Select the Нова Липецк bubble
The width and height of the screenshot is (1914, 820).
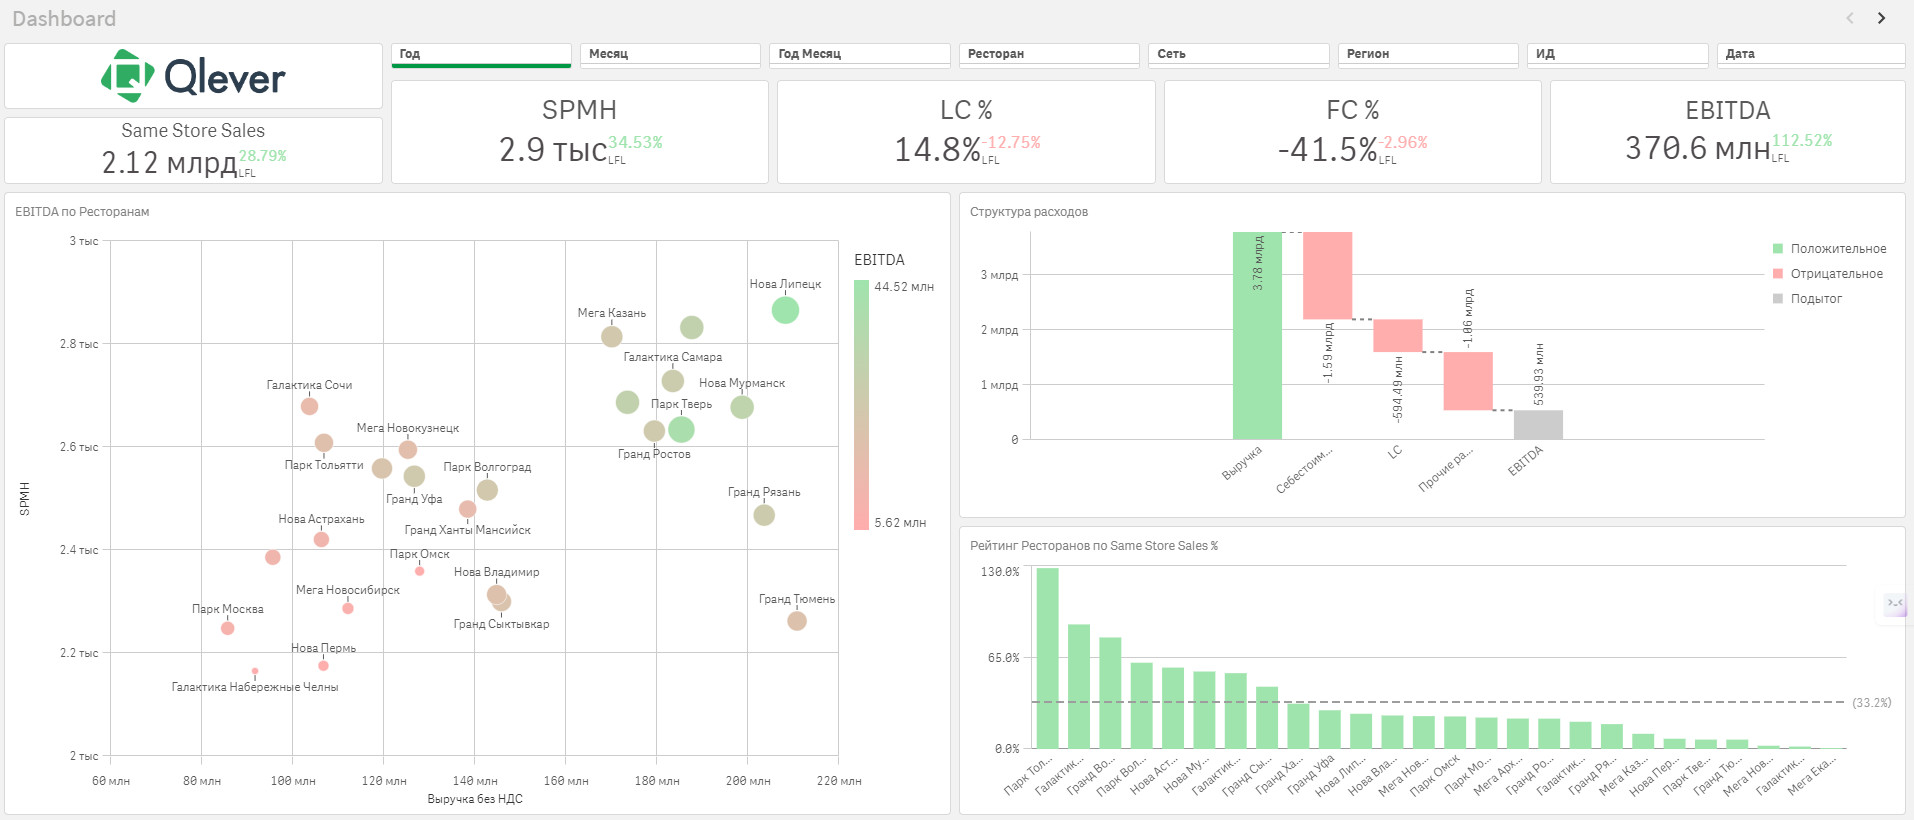tap(785, 310)
